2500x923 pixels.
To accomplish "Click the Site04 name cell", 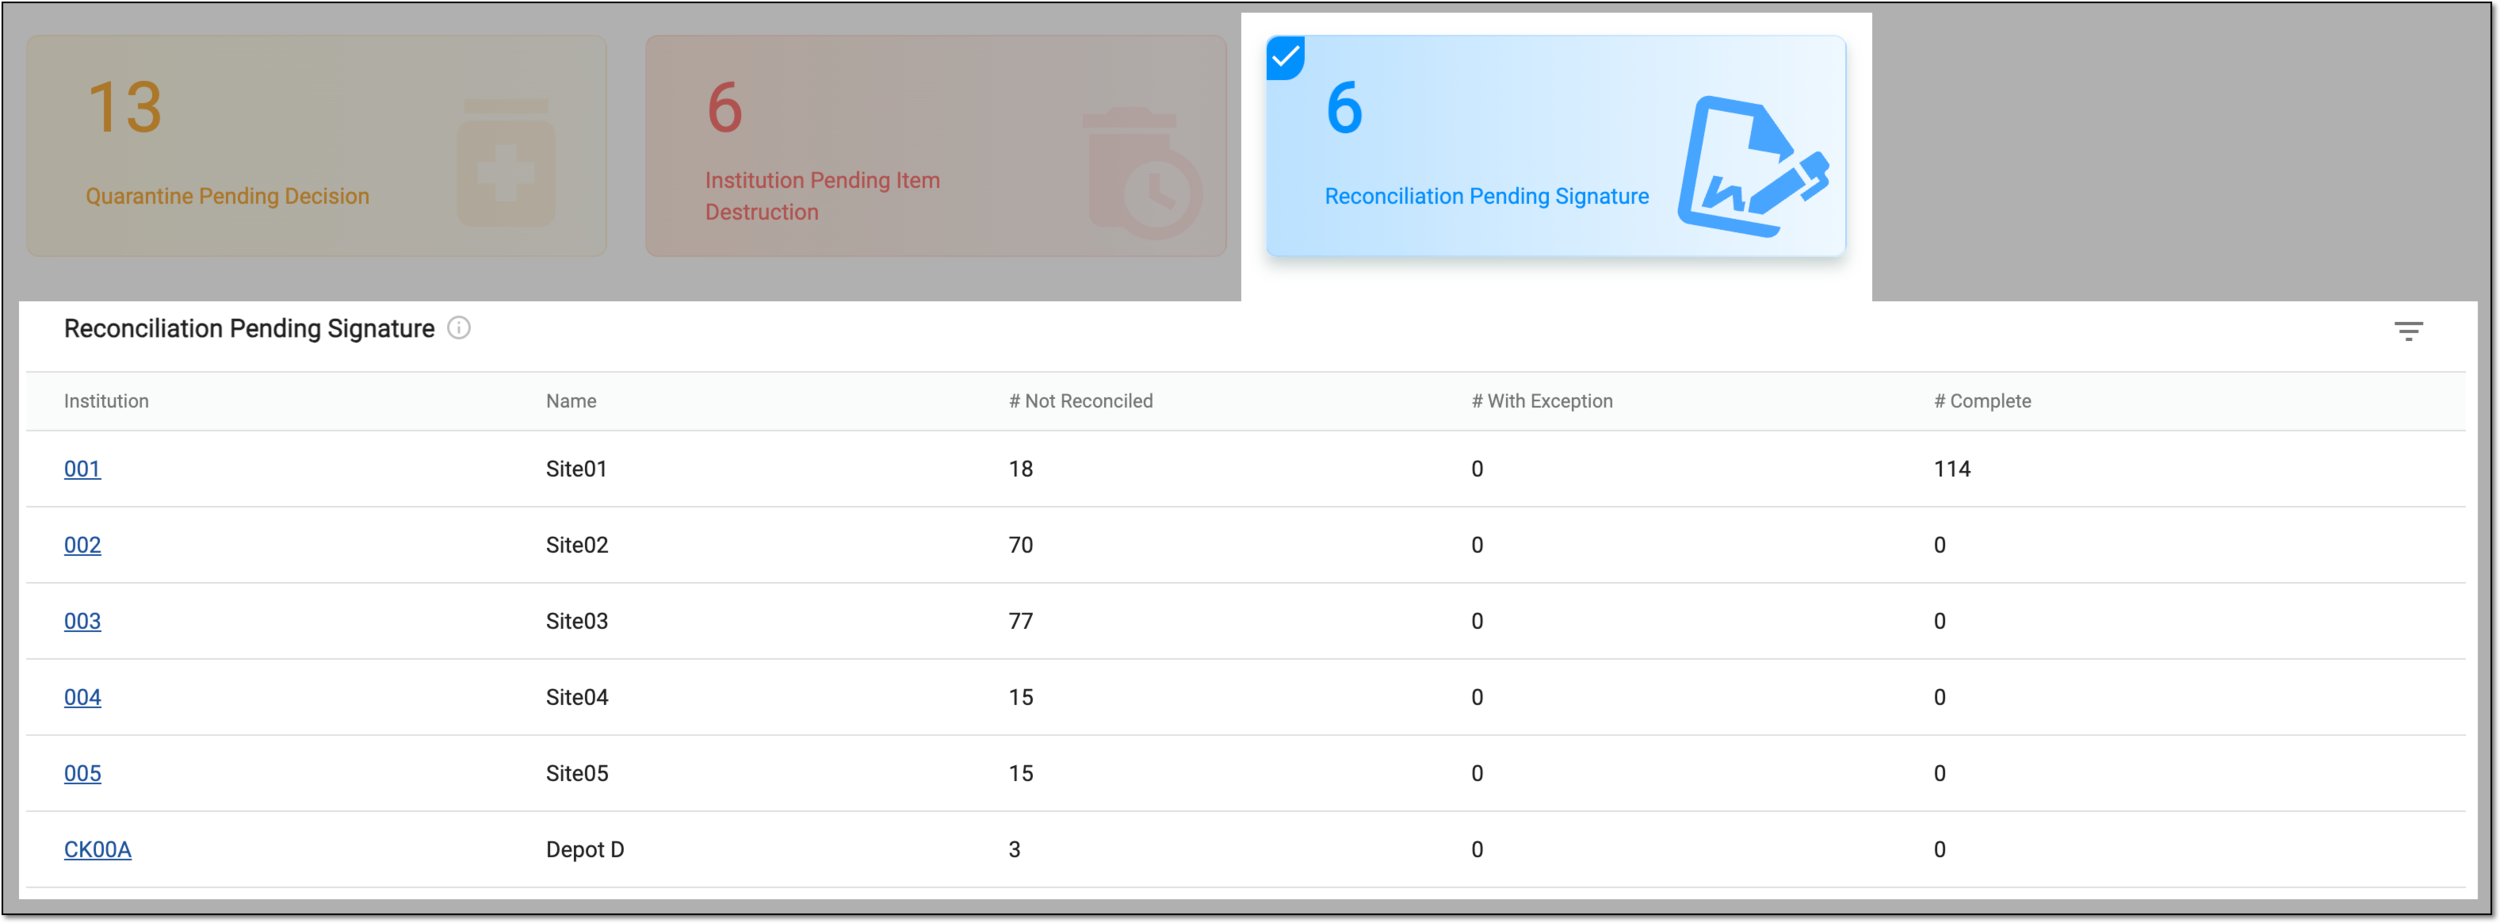I will coord(577,697).
